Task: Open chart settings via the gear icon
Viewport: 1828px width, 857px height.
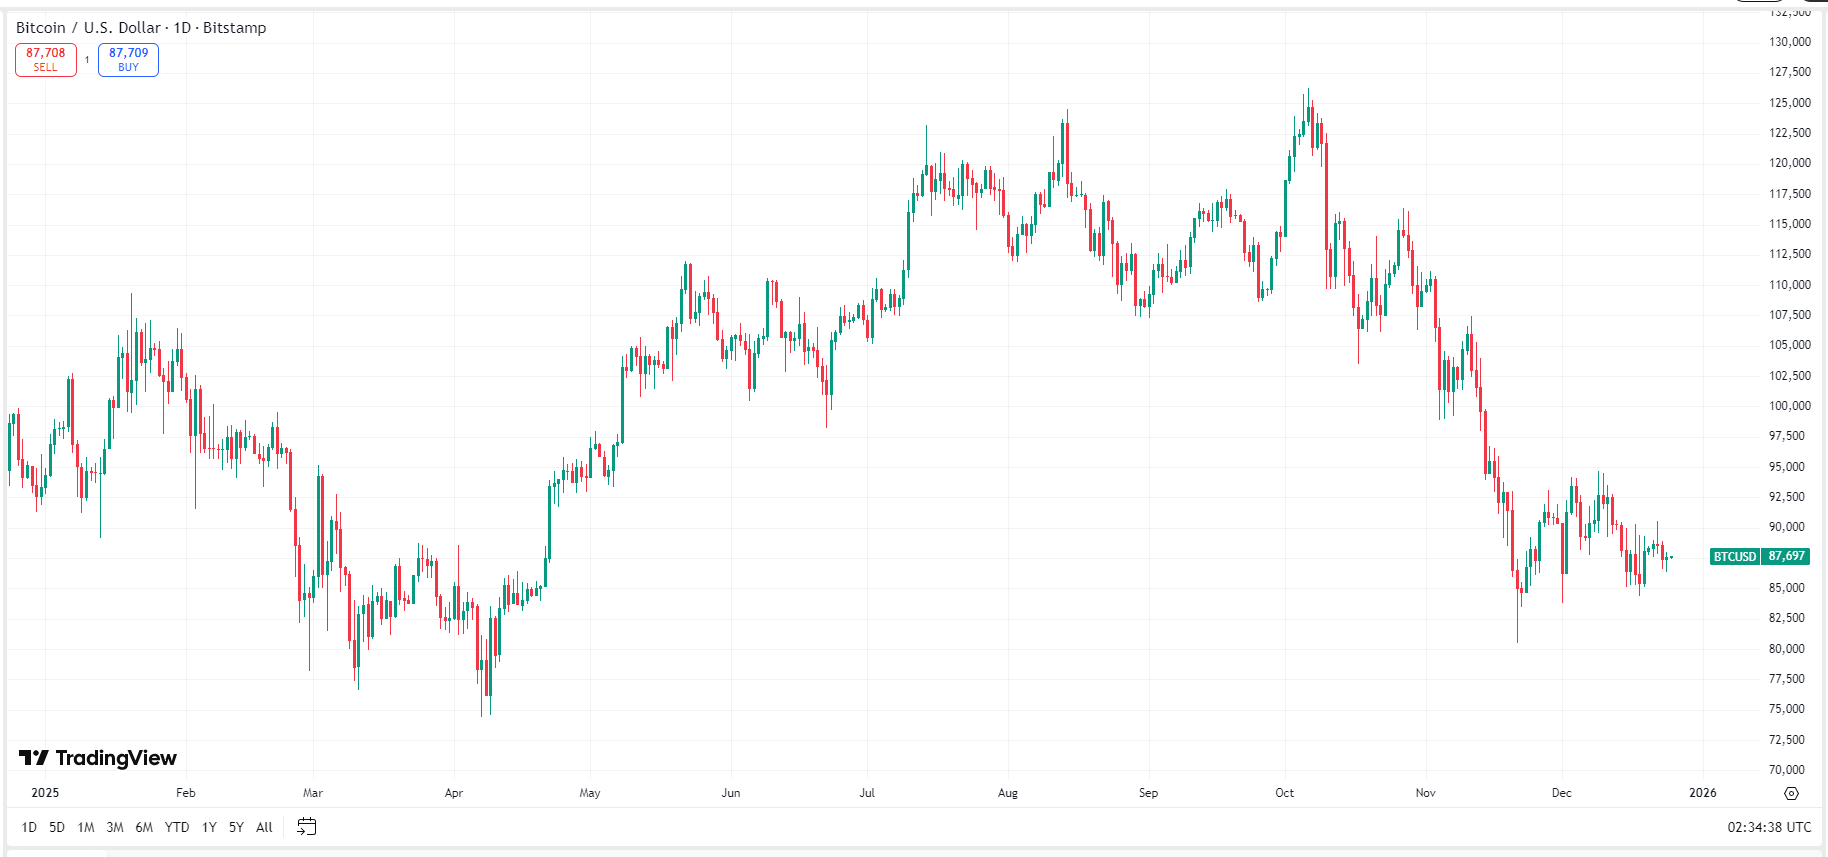Action: coord(1789,792)
